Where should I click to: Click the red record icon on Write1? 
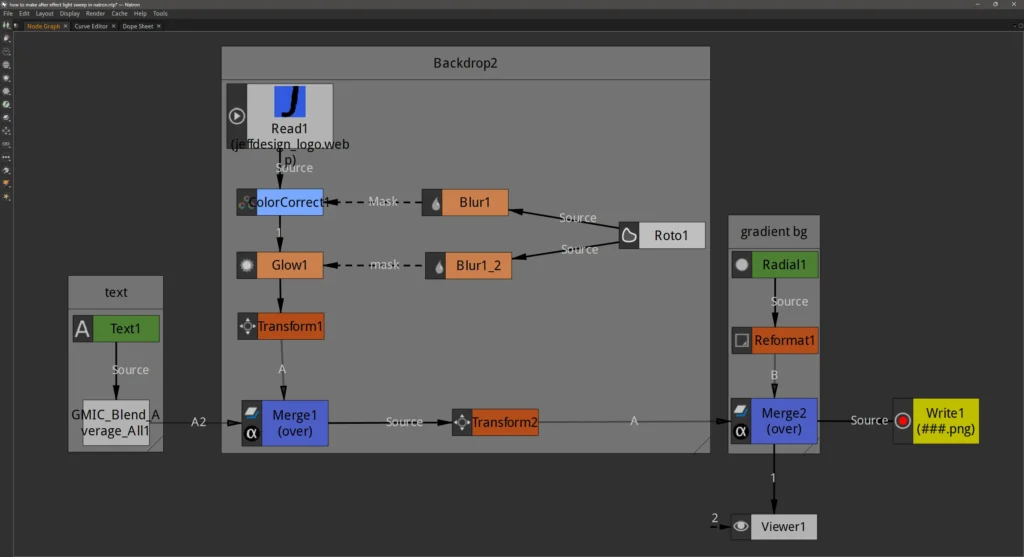point(903,421)
